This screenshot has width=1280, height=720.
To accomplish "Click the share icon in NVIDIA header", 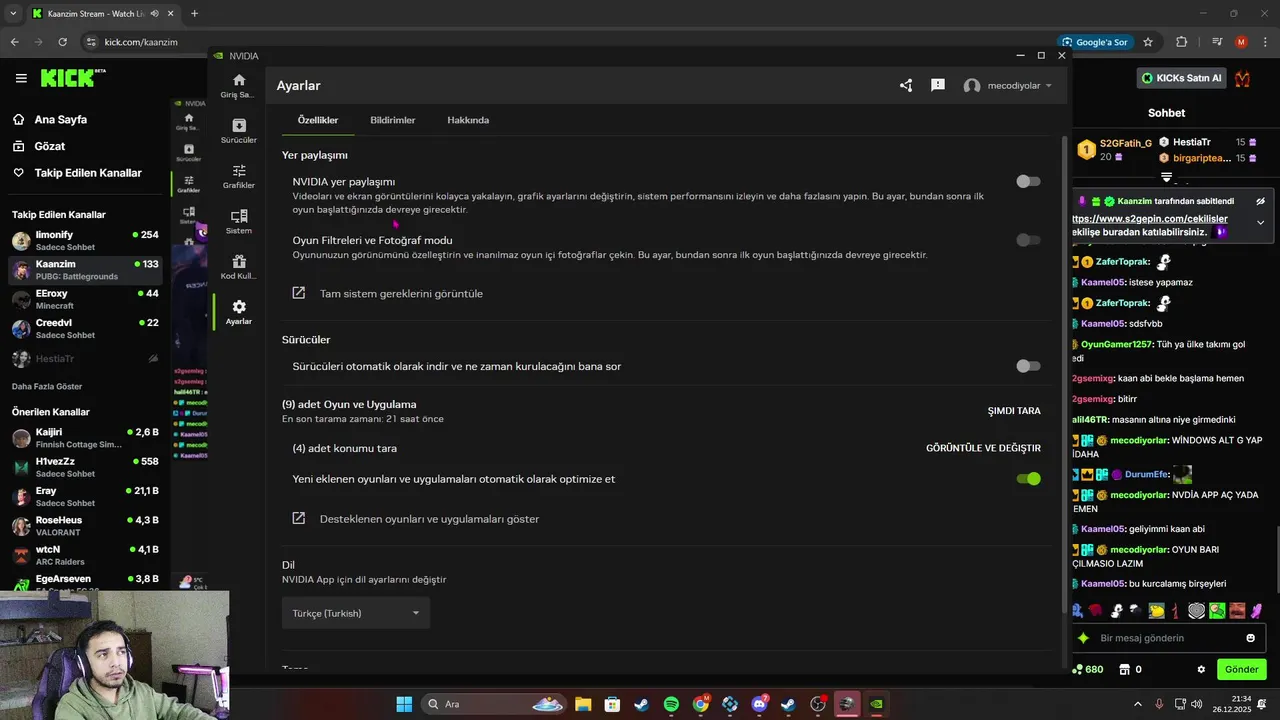I will coord(906,86).
